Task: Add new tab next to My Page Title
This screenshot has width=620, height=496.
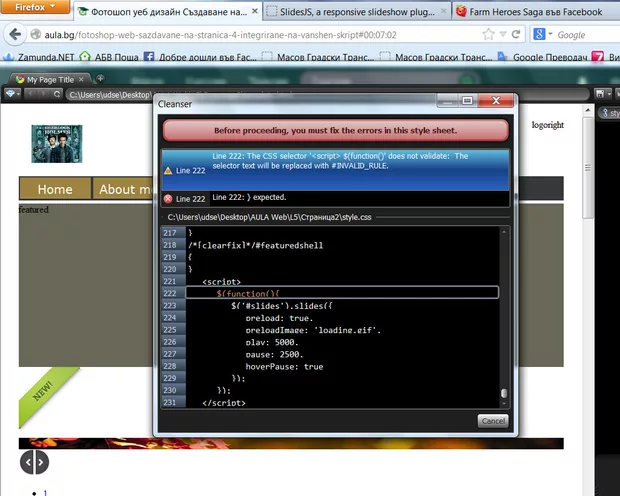Action: pos(100,78)
